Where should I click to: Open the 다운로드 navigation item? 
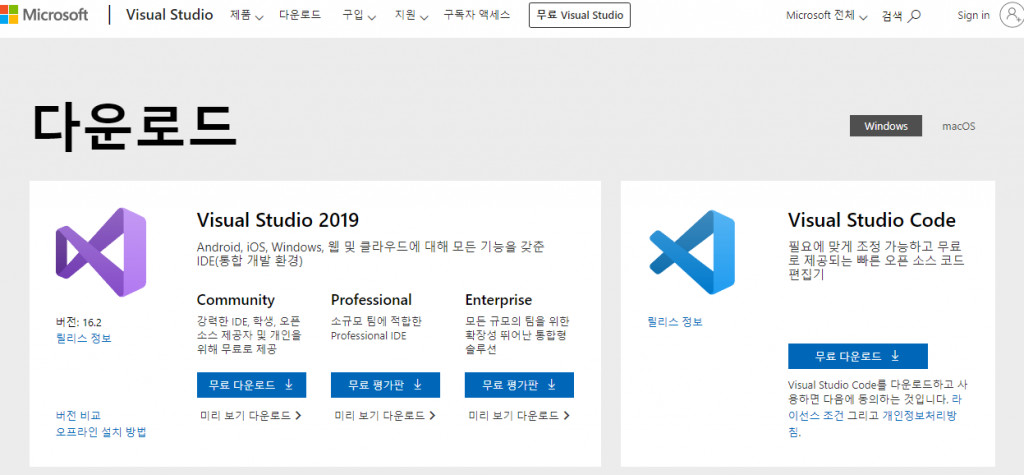click(x=302, y=16)
